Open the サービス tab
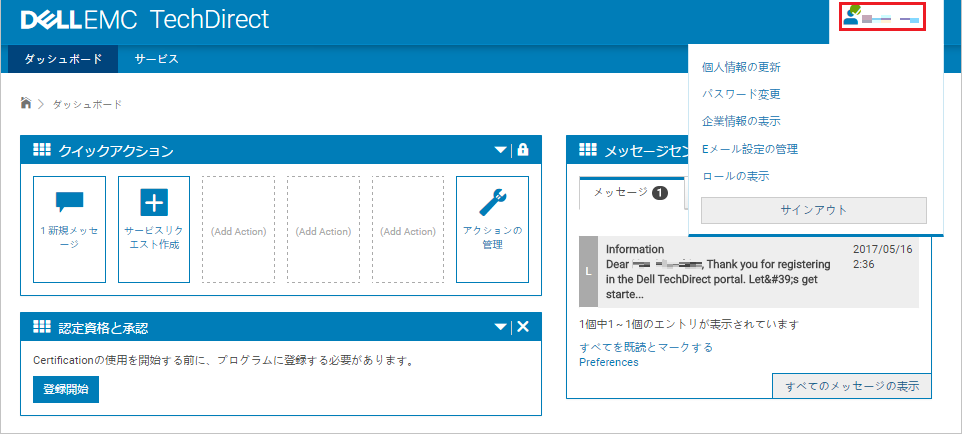 [x=157, y=59]
